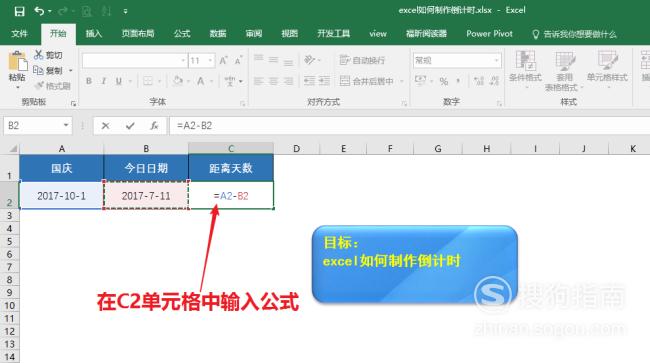650x363 pixels.
Task: Click the decrease indent icon
Action: (310, 81)
